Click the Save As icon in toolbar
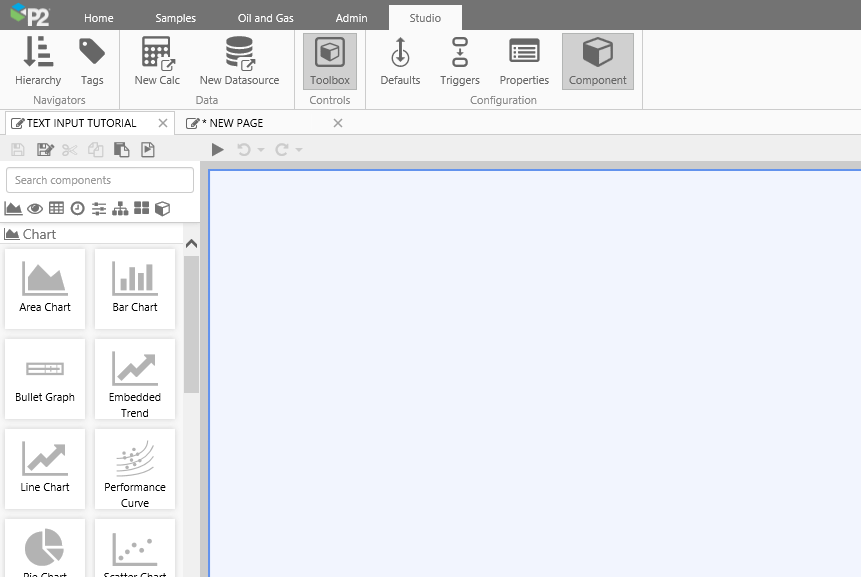Viewport: 861px width, 577px height. pos(44,150)
